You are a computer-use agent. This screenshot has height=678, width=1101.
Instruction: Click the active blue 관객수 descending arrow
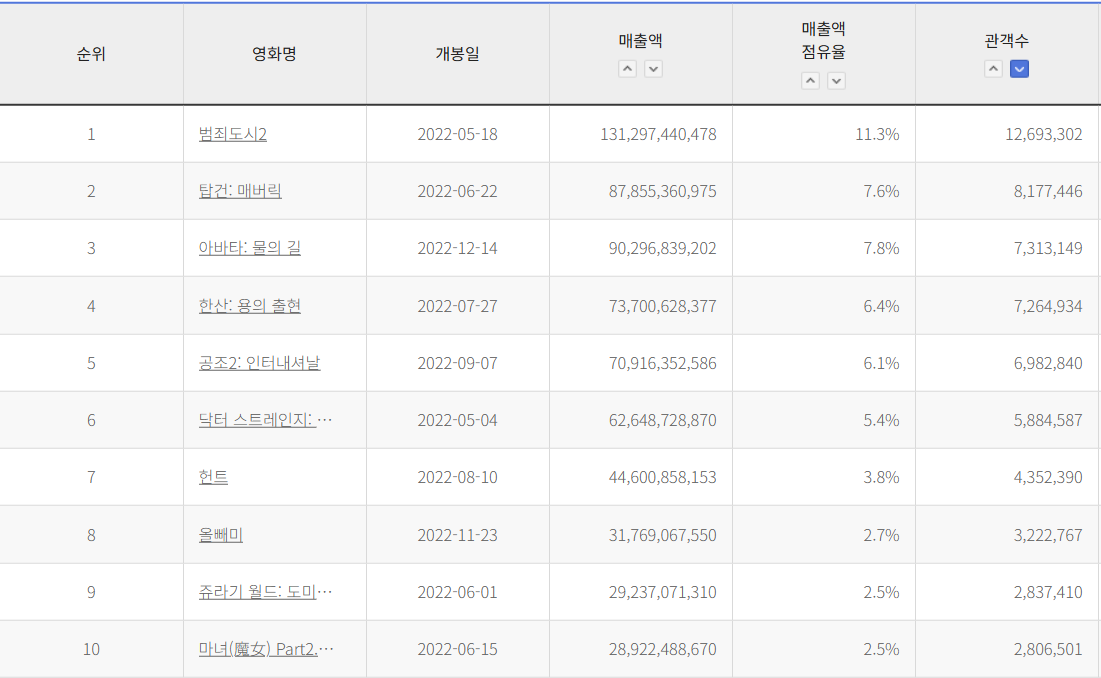(1019, 69)
